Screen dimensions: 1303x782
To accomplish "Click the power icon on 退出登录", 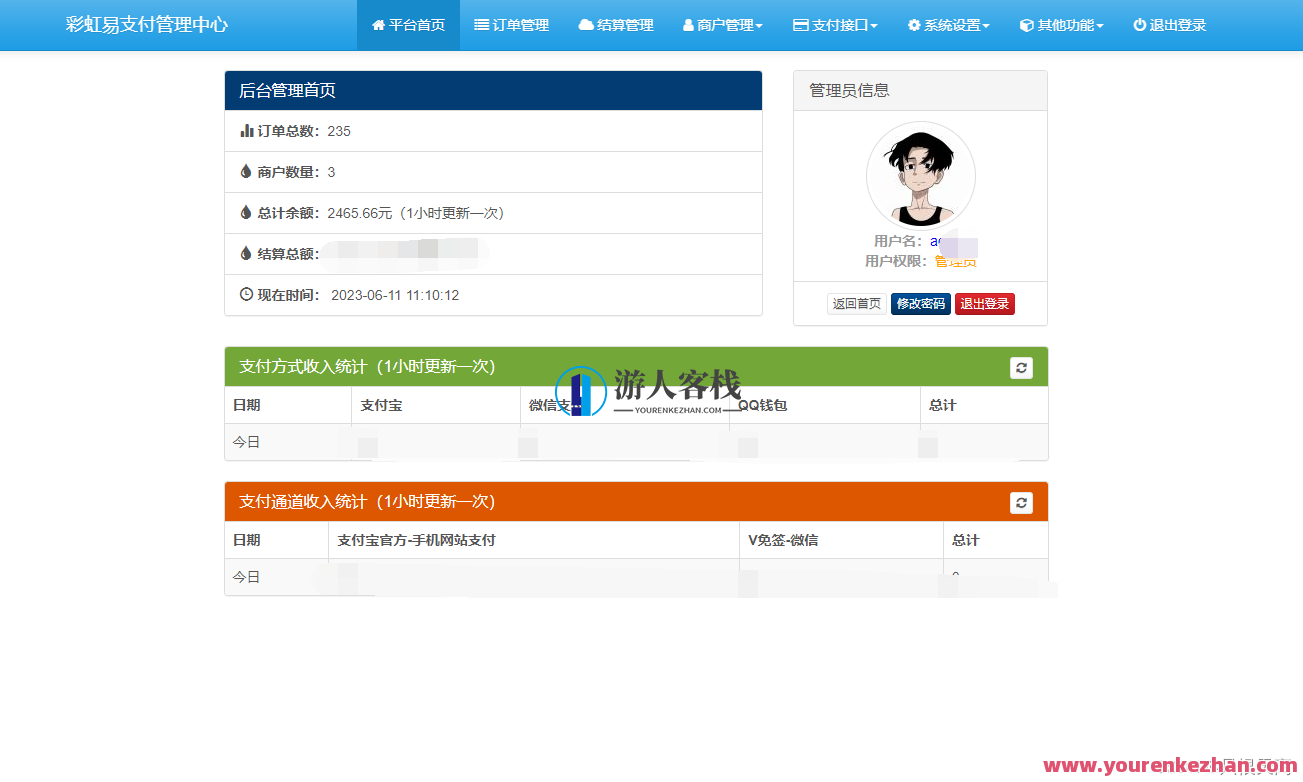I will 1142,25.
